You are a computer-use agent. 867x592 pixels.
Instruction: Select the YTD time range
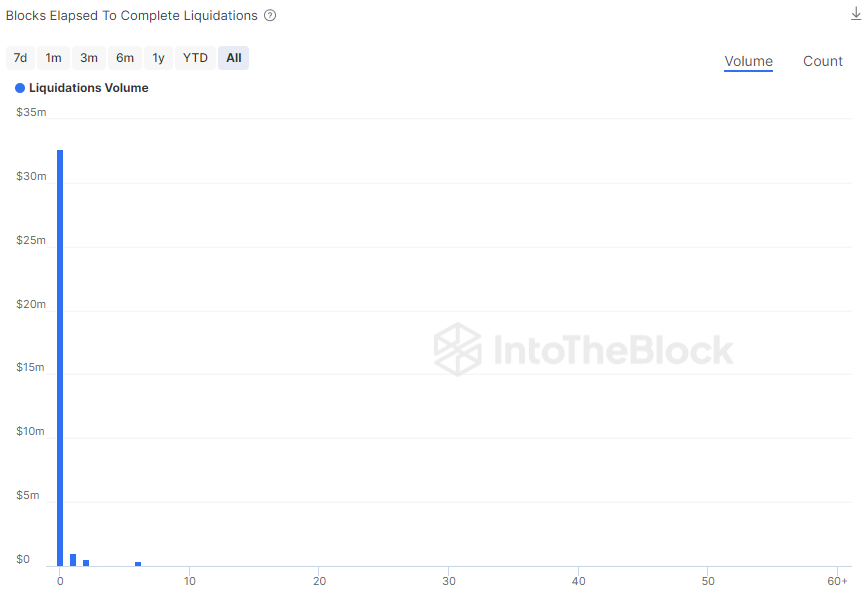pos(195,58)
